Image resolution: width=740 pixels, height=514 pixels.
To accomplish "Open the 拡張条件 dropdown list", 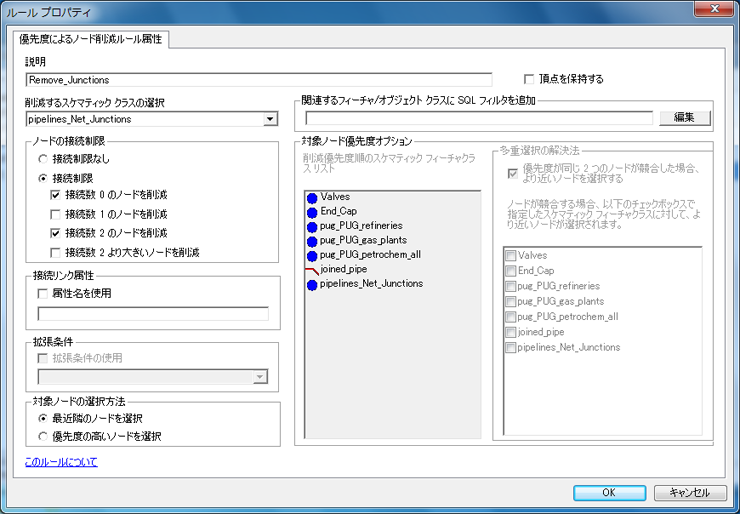I will coord(260,377).
